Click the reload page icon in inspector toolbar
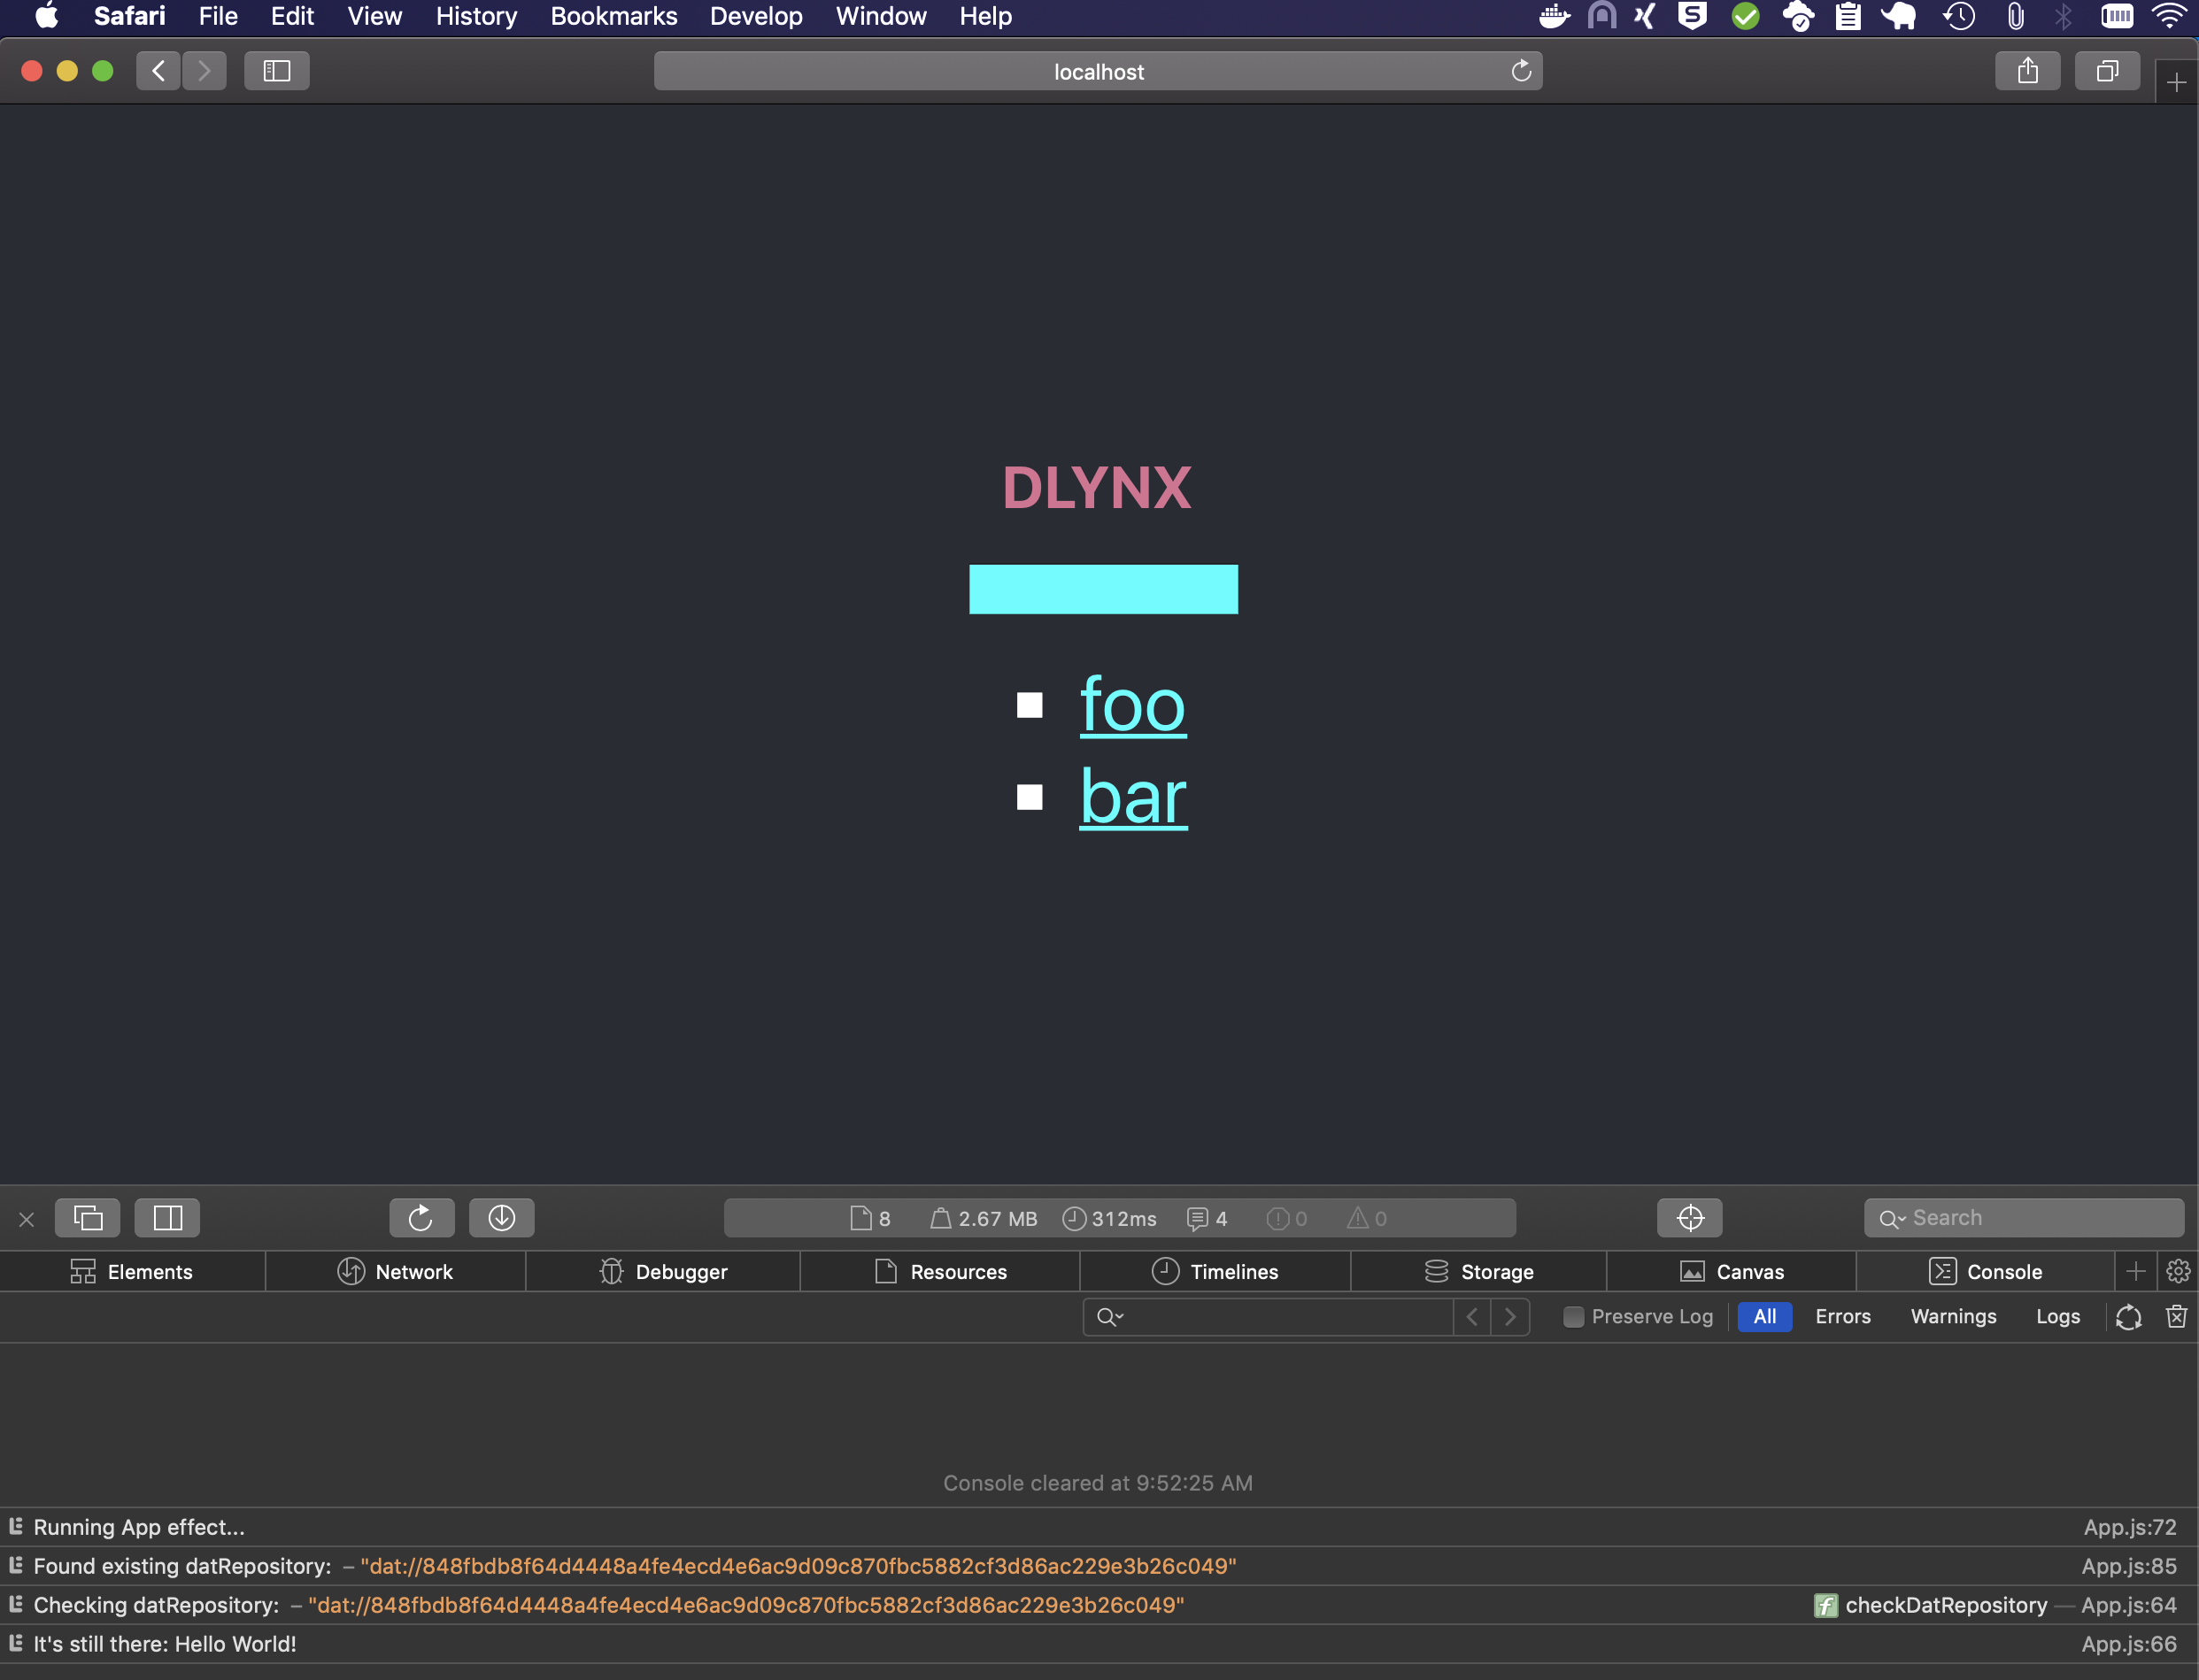This screenshot has height=1680, width=2199. tap(421, 1218)
